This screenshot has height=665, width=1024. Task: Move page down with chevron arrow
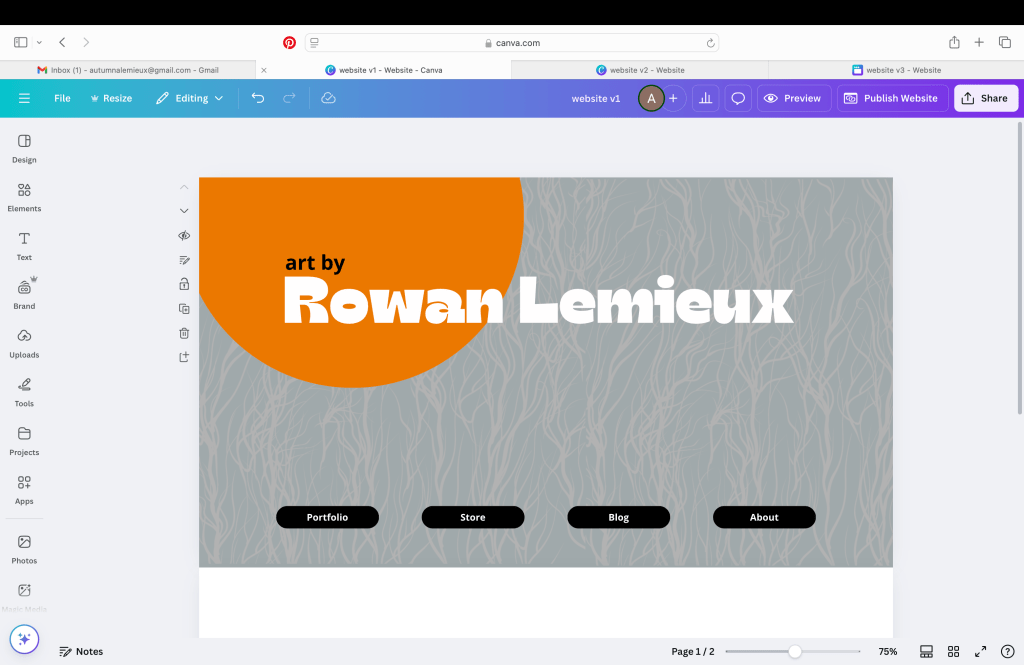point(184,211)
